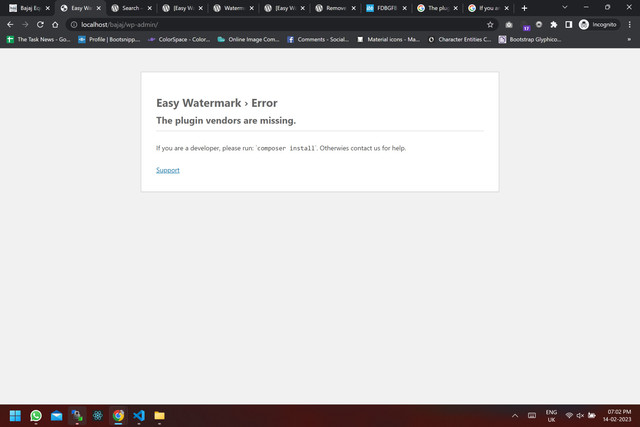Show more bookmarks via the overflow chevron
Viewport: 640px width, 427px height.
click(629, 40)
